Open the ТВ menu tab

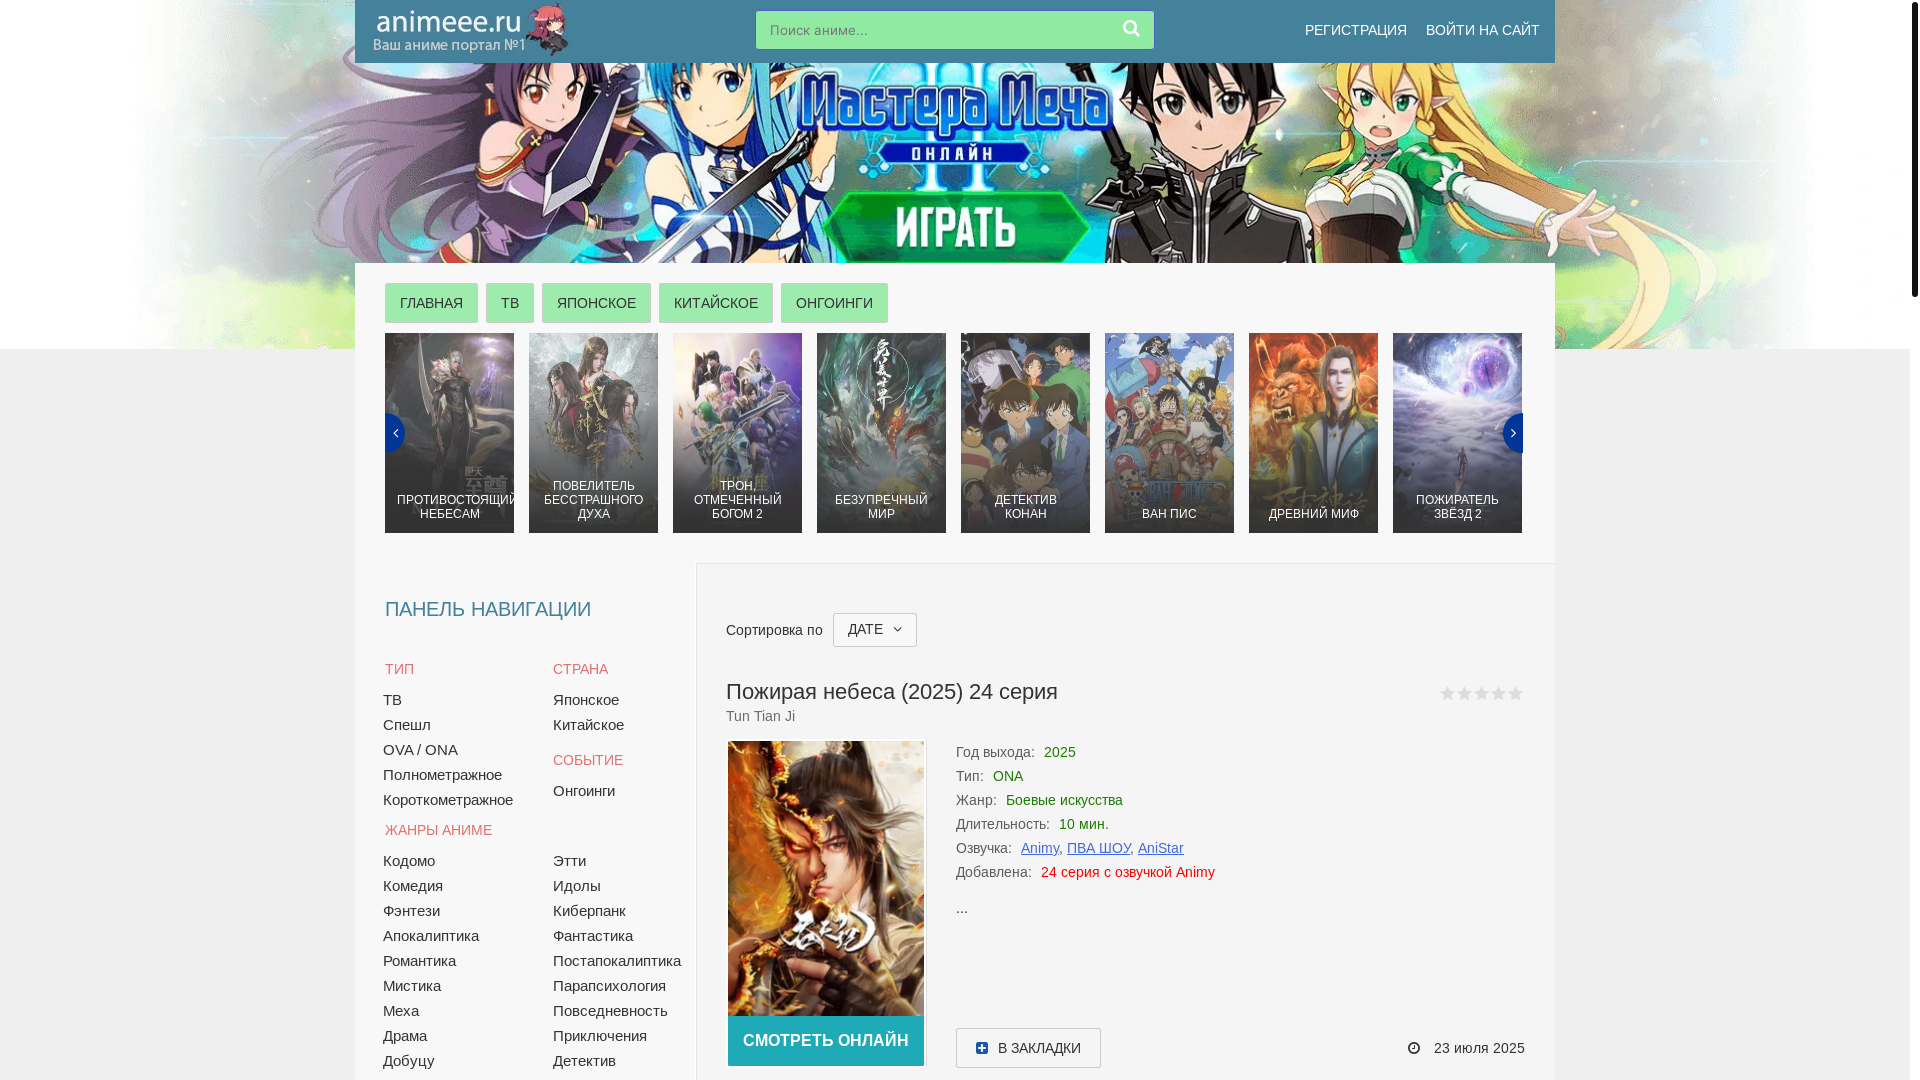tap(510, 303)
